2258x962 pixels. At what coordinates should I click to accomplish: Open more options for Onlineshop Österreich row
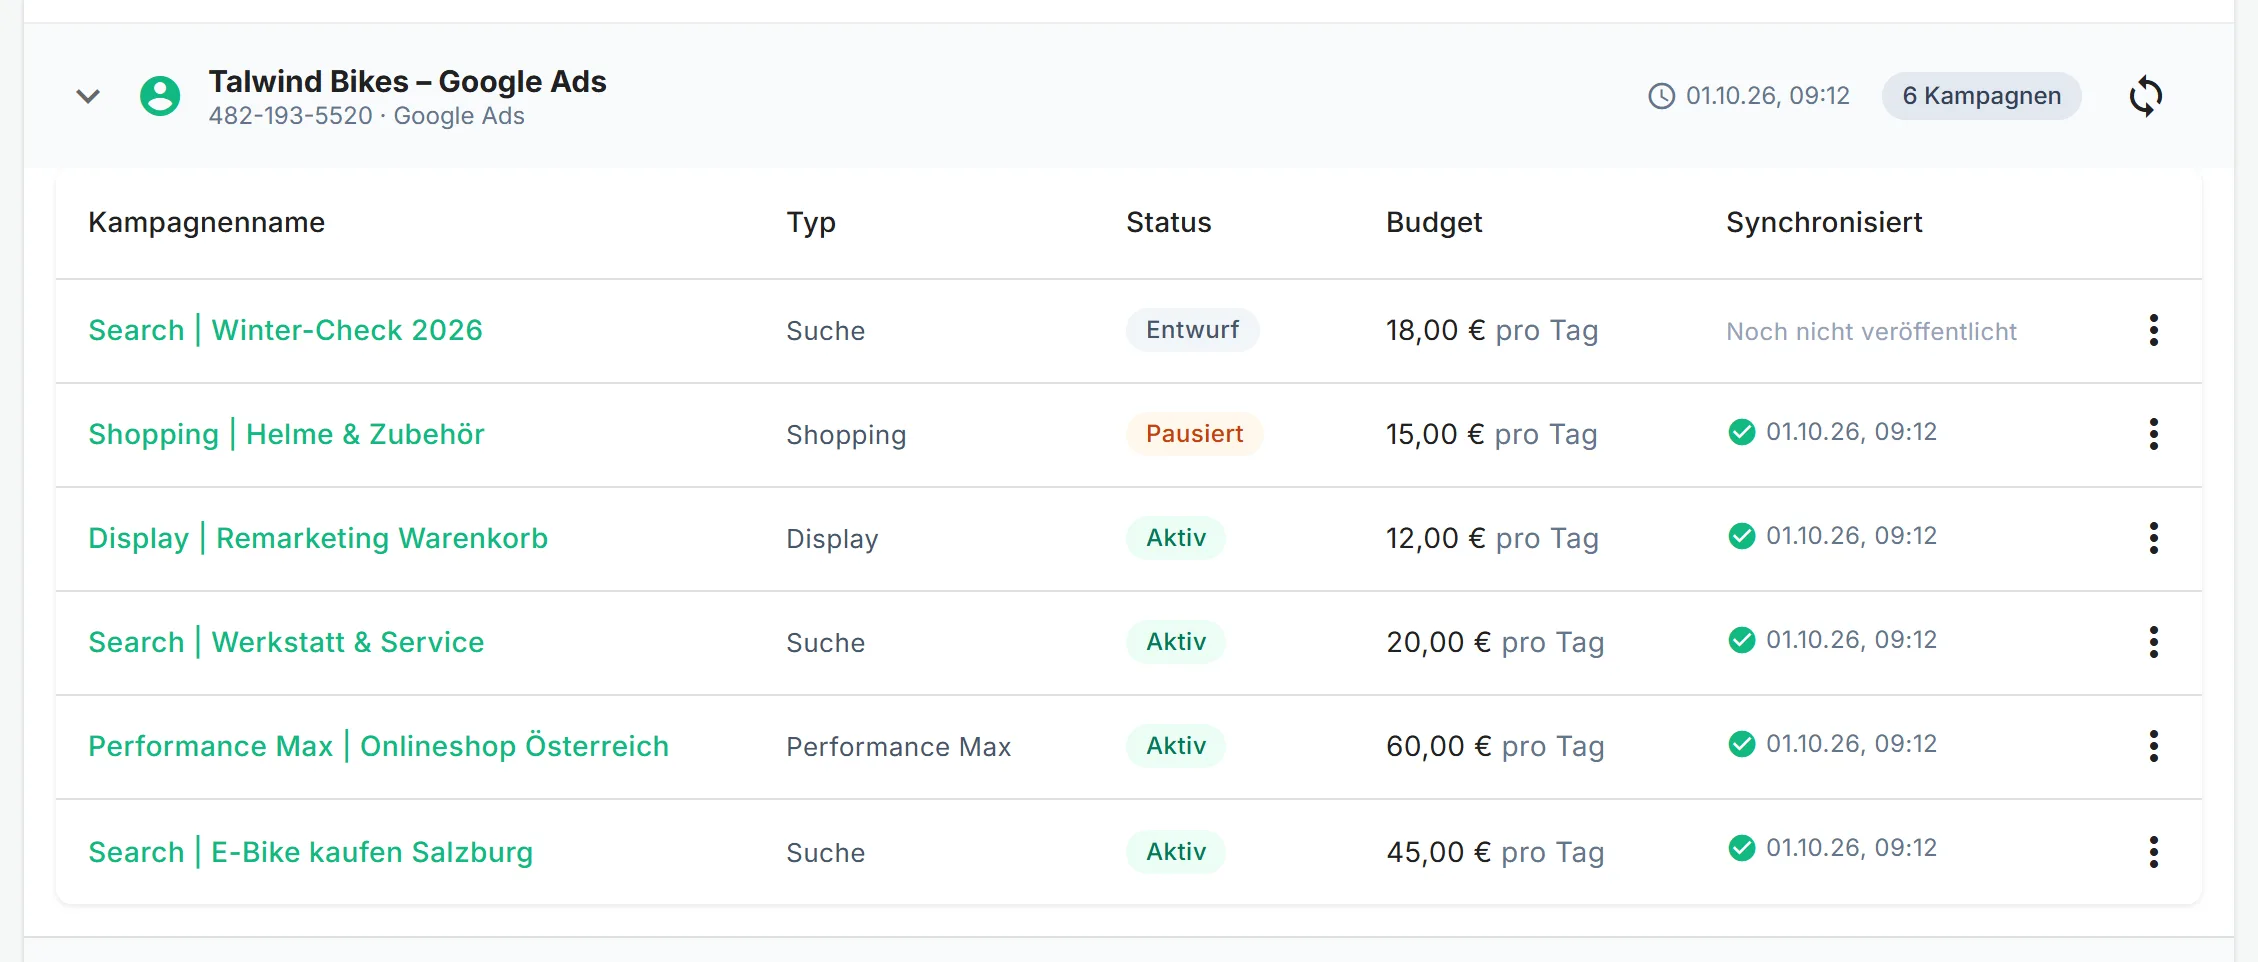(x=2153, y=746)
